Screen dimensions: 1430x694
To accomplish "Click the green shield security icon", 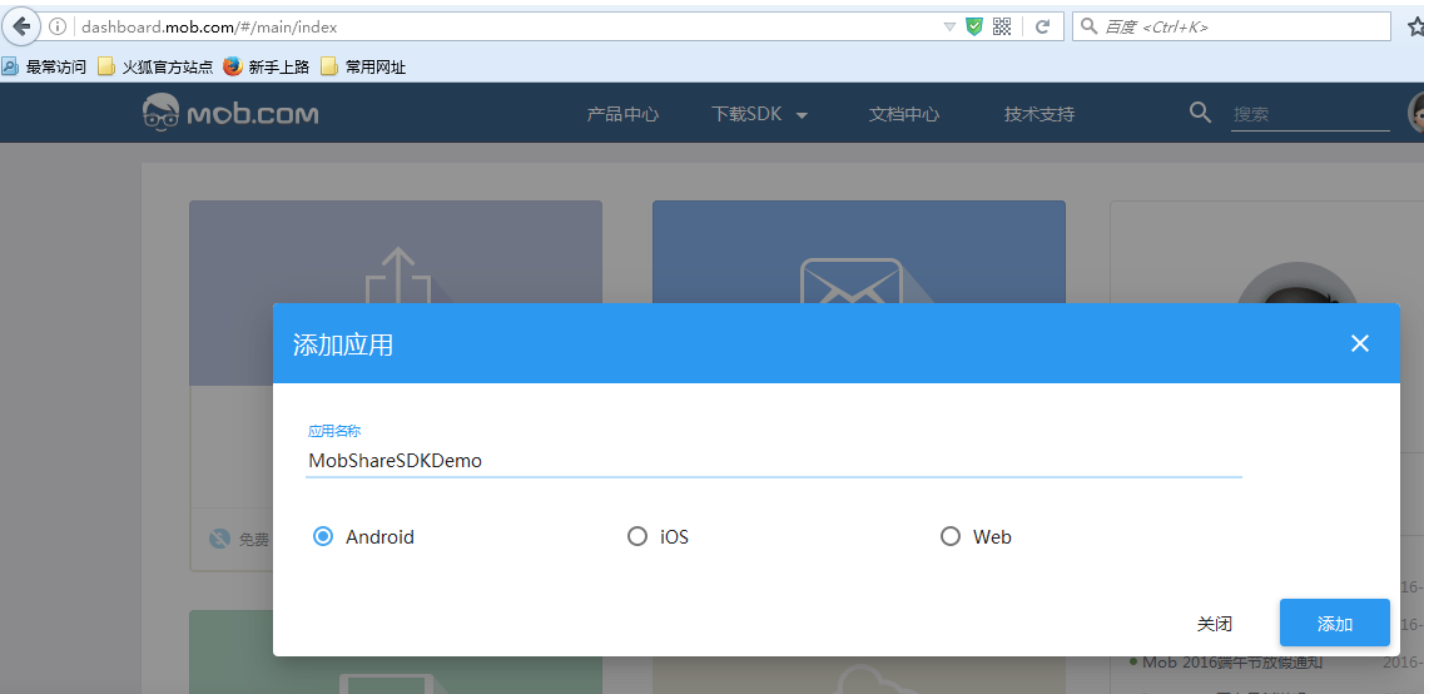I will [974, 27].
